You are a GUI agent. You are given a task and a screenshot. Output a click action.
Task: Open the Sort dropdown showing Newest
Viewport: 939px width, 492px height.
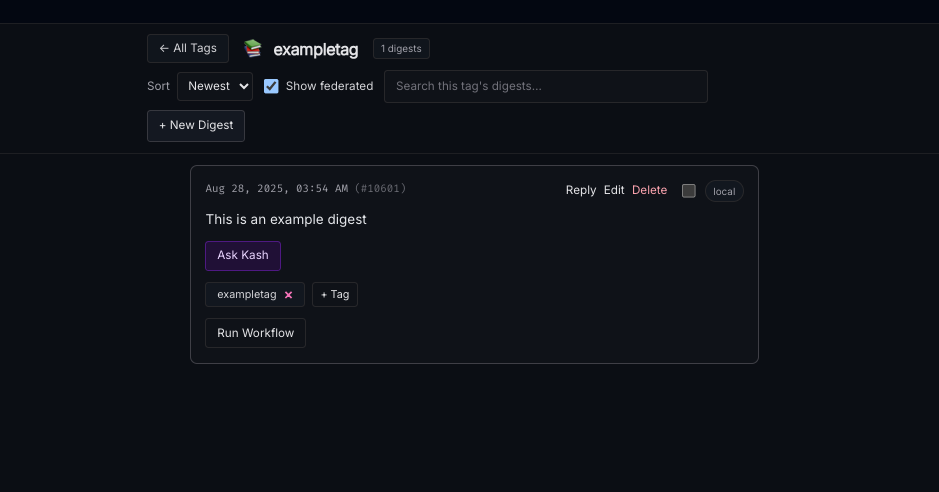pyautogui.click(x=215, y=86)
